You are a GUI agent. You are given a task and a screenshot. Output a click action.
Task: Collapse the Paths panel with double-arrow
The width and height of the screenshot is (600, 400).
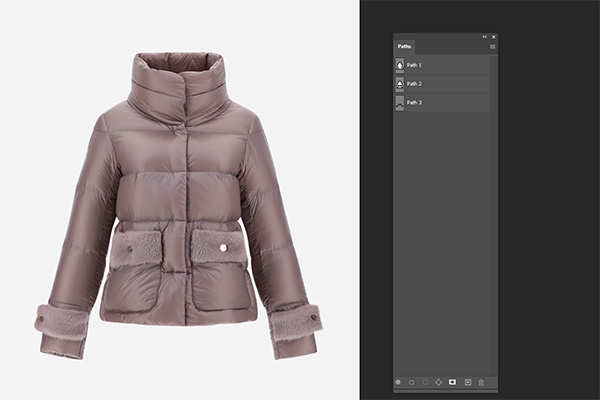coord(484,37)
